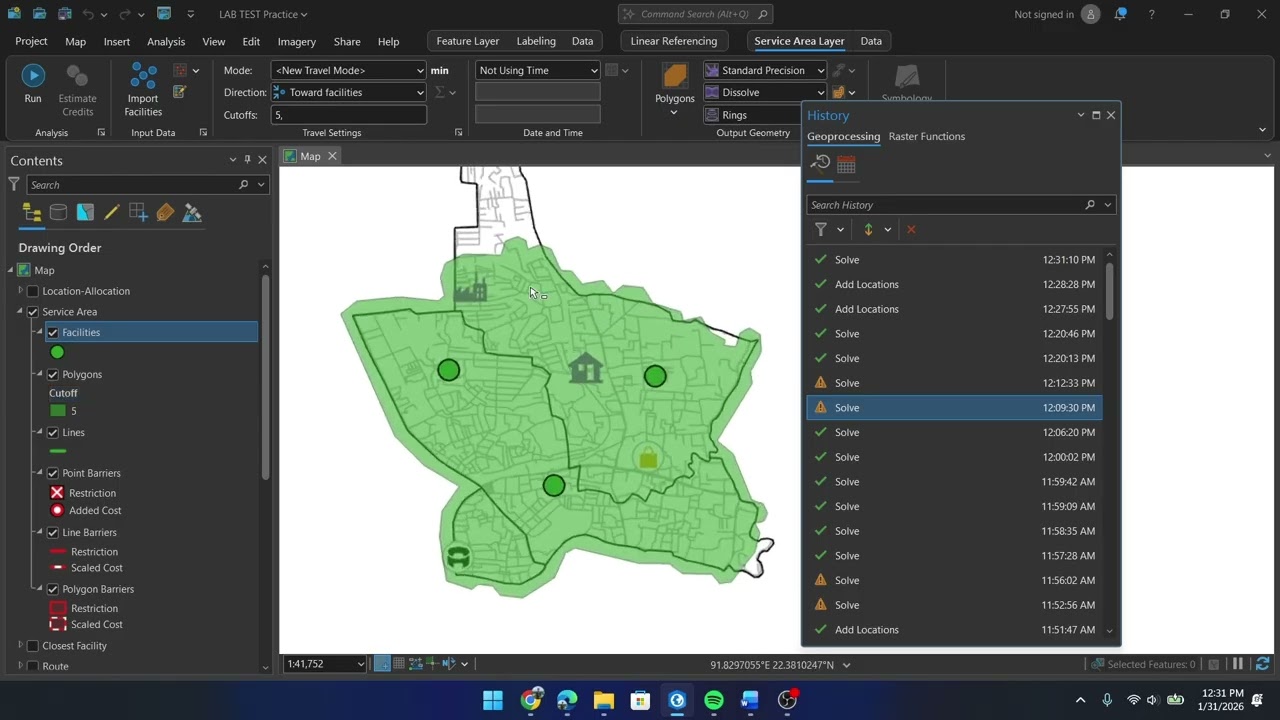Open the Feature Layer ribbon tab

pos(468,41)
